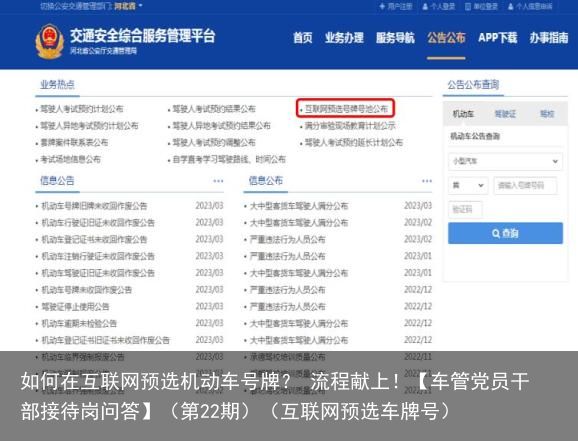The width and height of the screenshot is (578, 441).
Task: Open 用户注册 link in top bar
Action: coord(396,6)
